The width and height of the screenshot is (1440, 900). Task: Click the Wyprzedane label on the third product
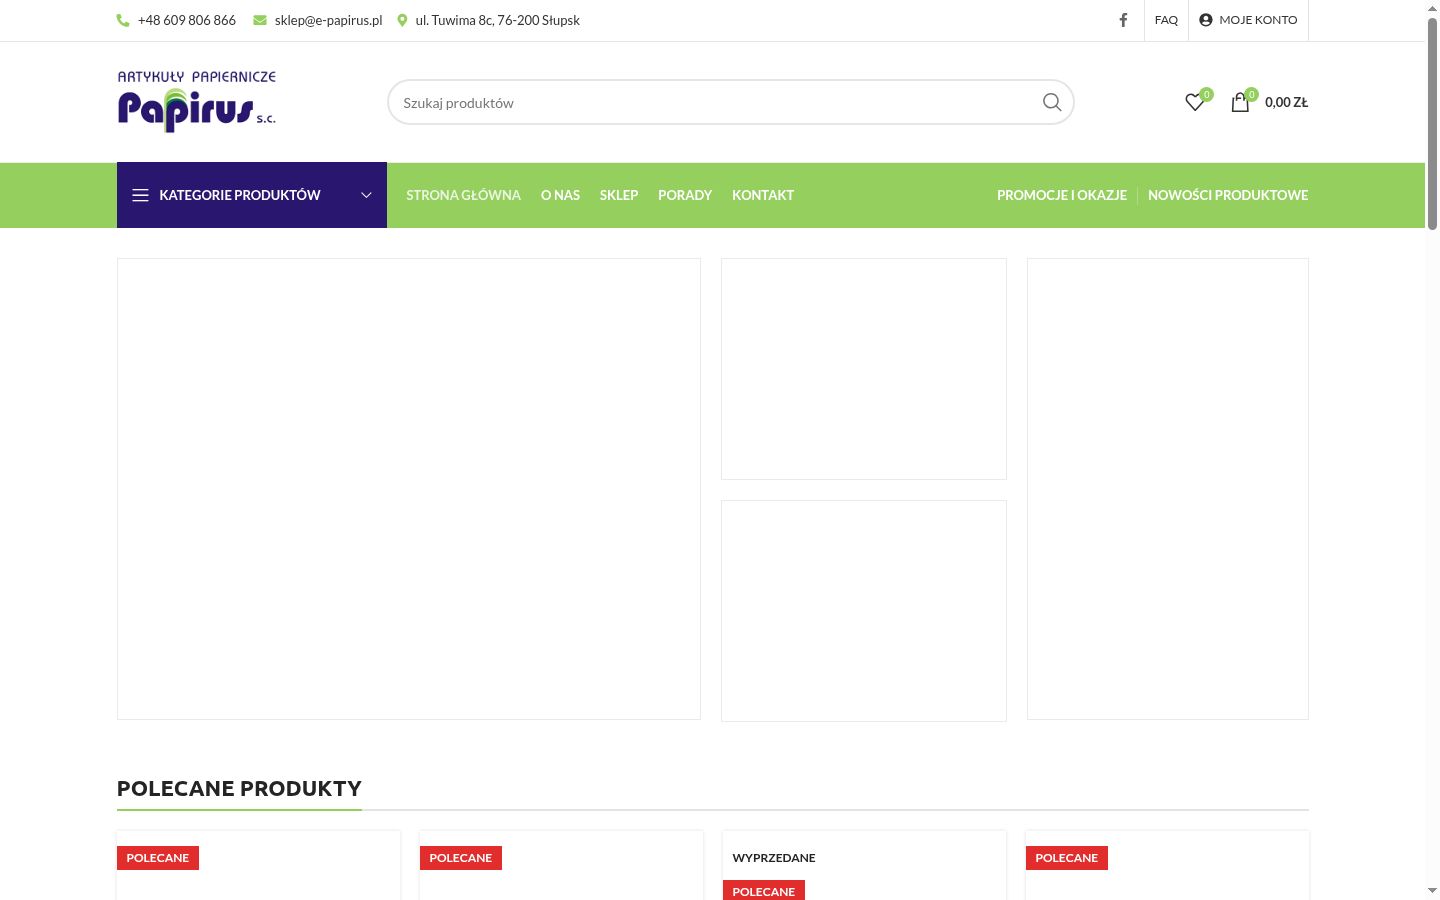tap(774, 858)
